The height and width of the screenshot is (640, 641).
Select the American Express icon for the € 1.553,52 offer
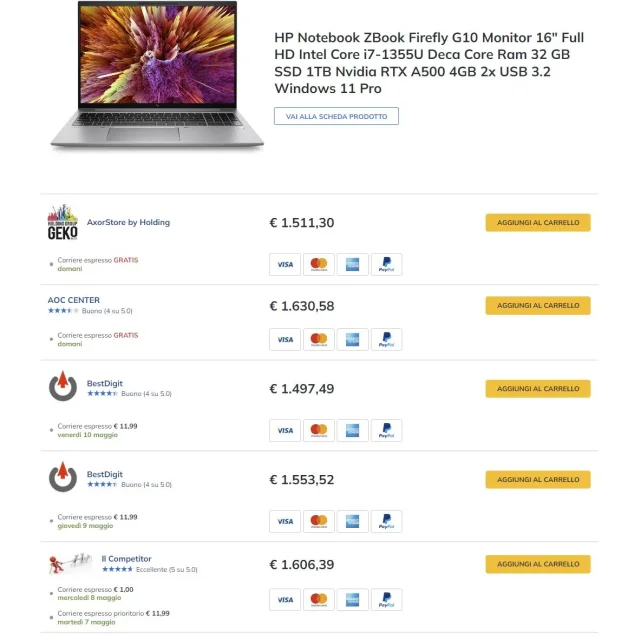coord(352,521)
